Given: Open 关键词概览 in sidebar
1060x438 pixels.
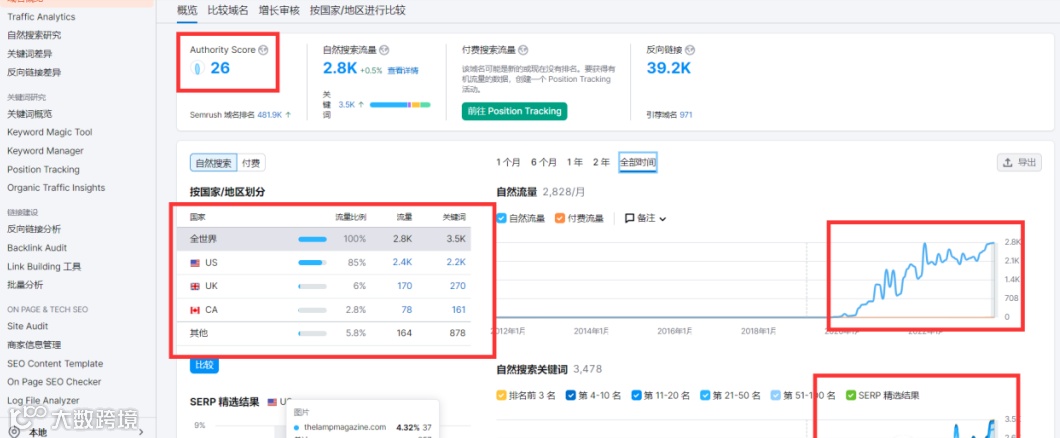Looking at the screenshot, I should [x=29, y=114].
